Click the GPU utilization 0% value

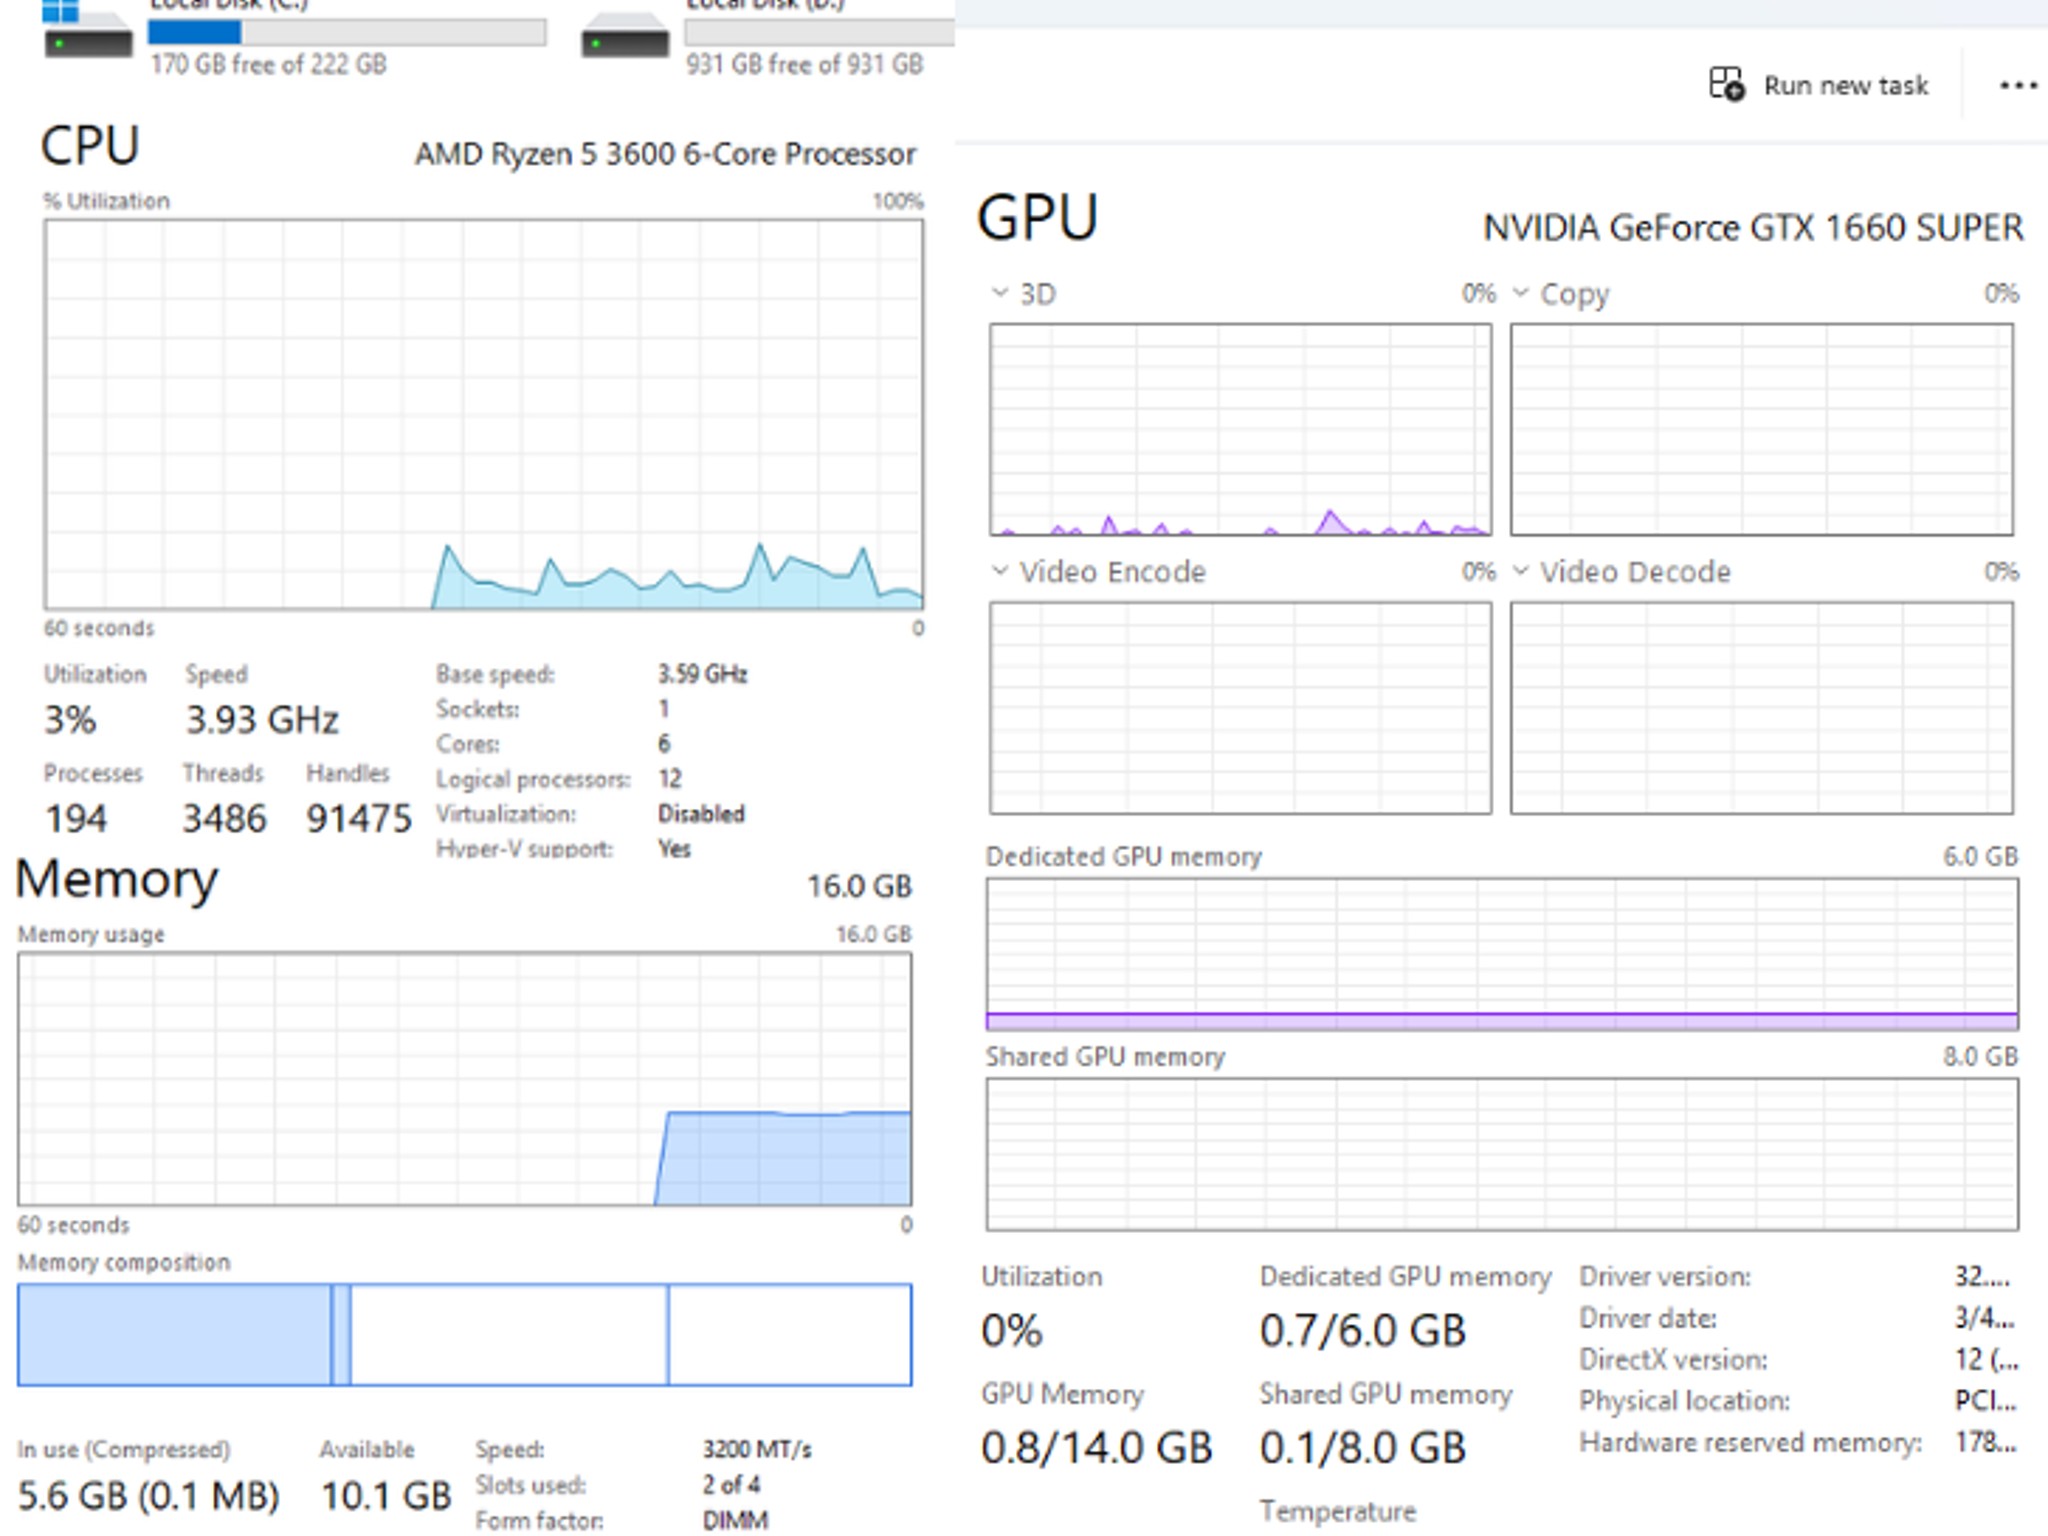pos(1011,1331)
